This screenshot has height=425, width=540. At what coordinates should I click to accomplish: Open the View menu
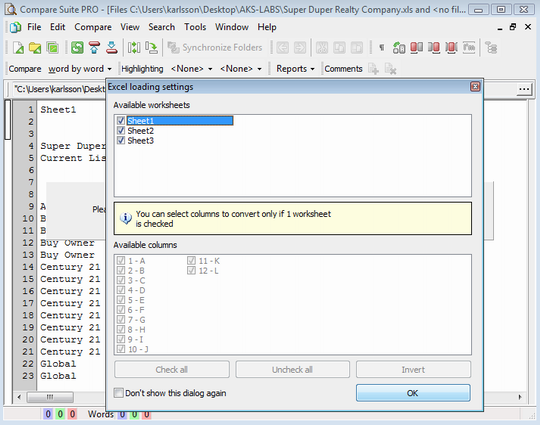pyautogui.click(x=130, y=27)
